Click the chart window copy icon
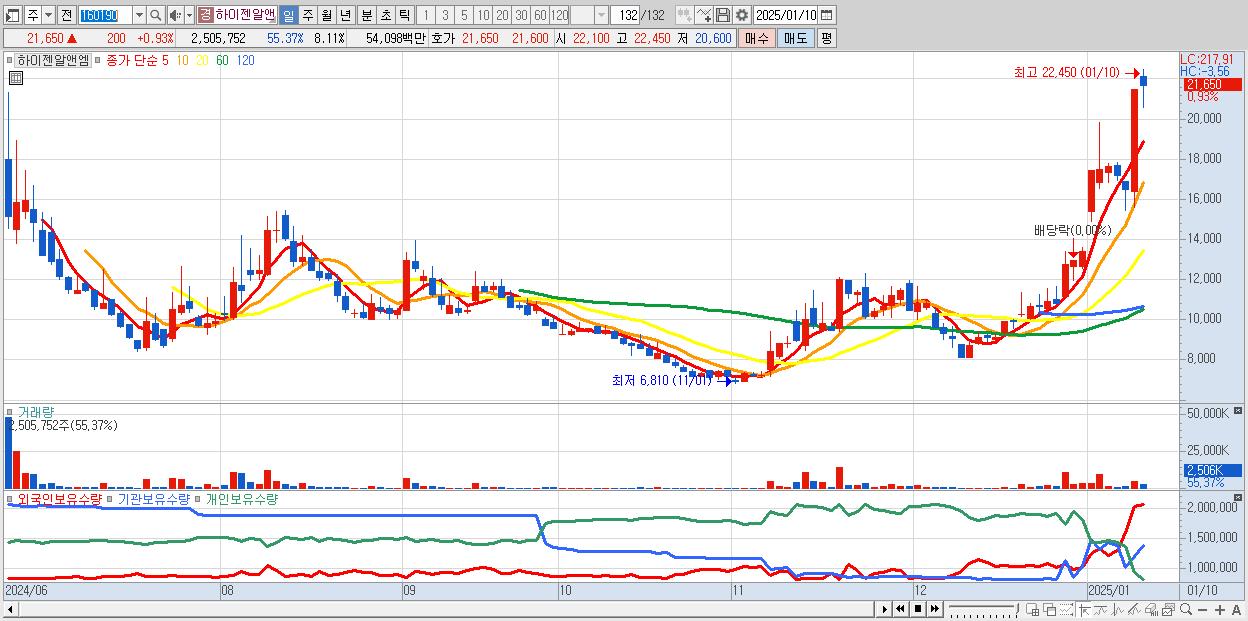The height and width of the screenshot is (621, 1248). click(x=1168, y=609)
